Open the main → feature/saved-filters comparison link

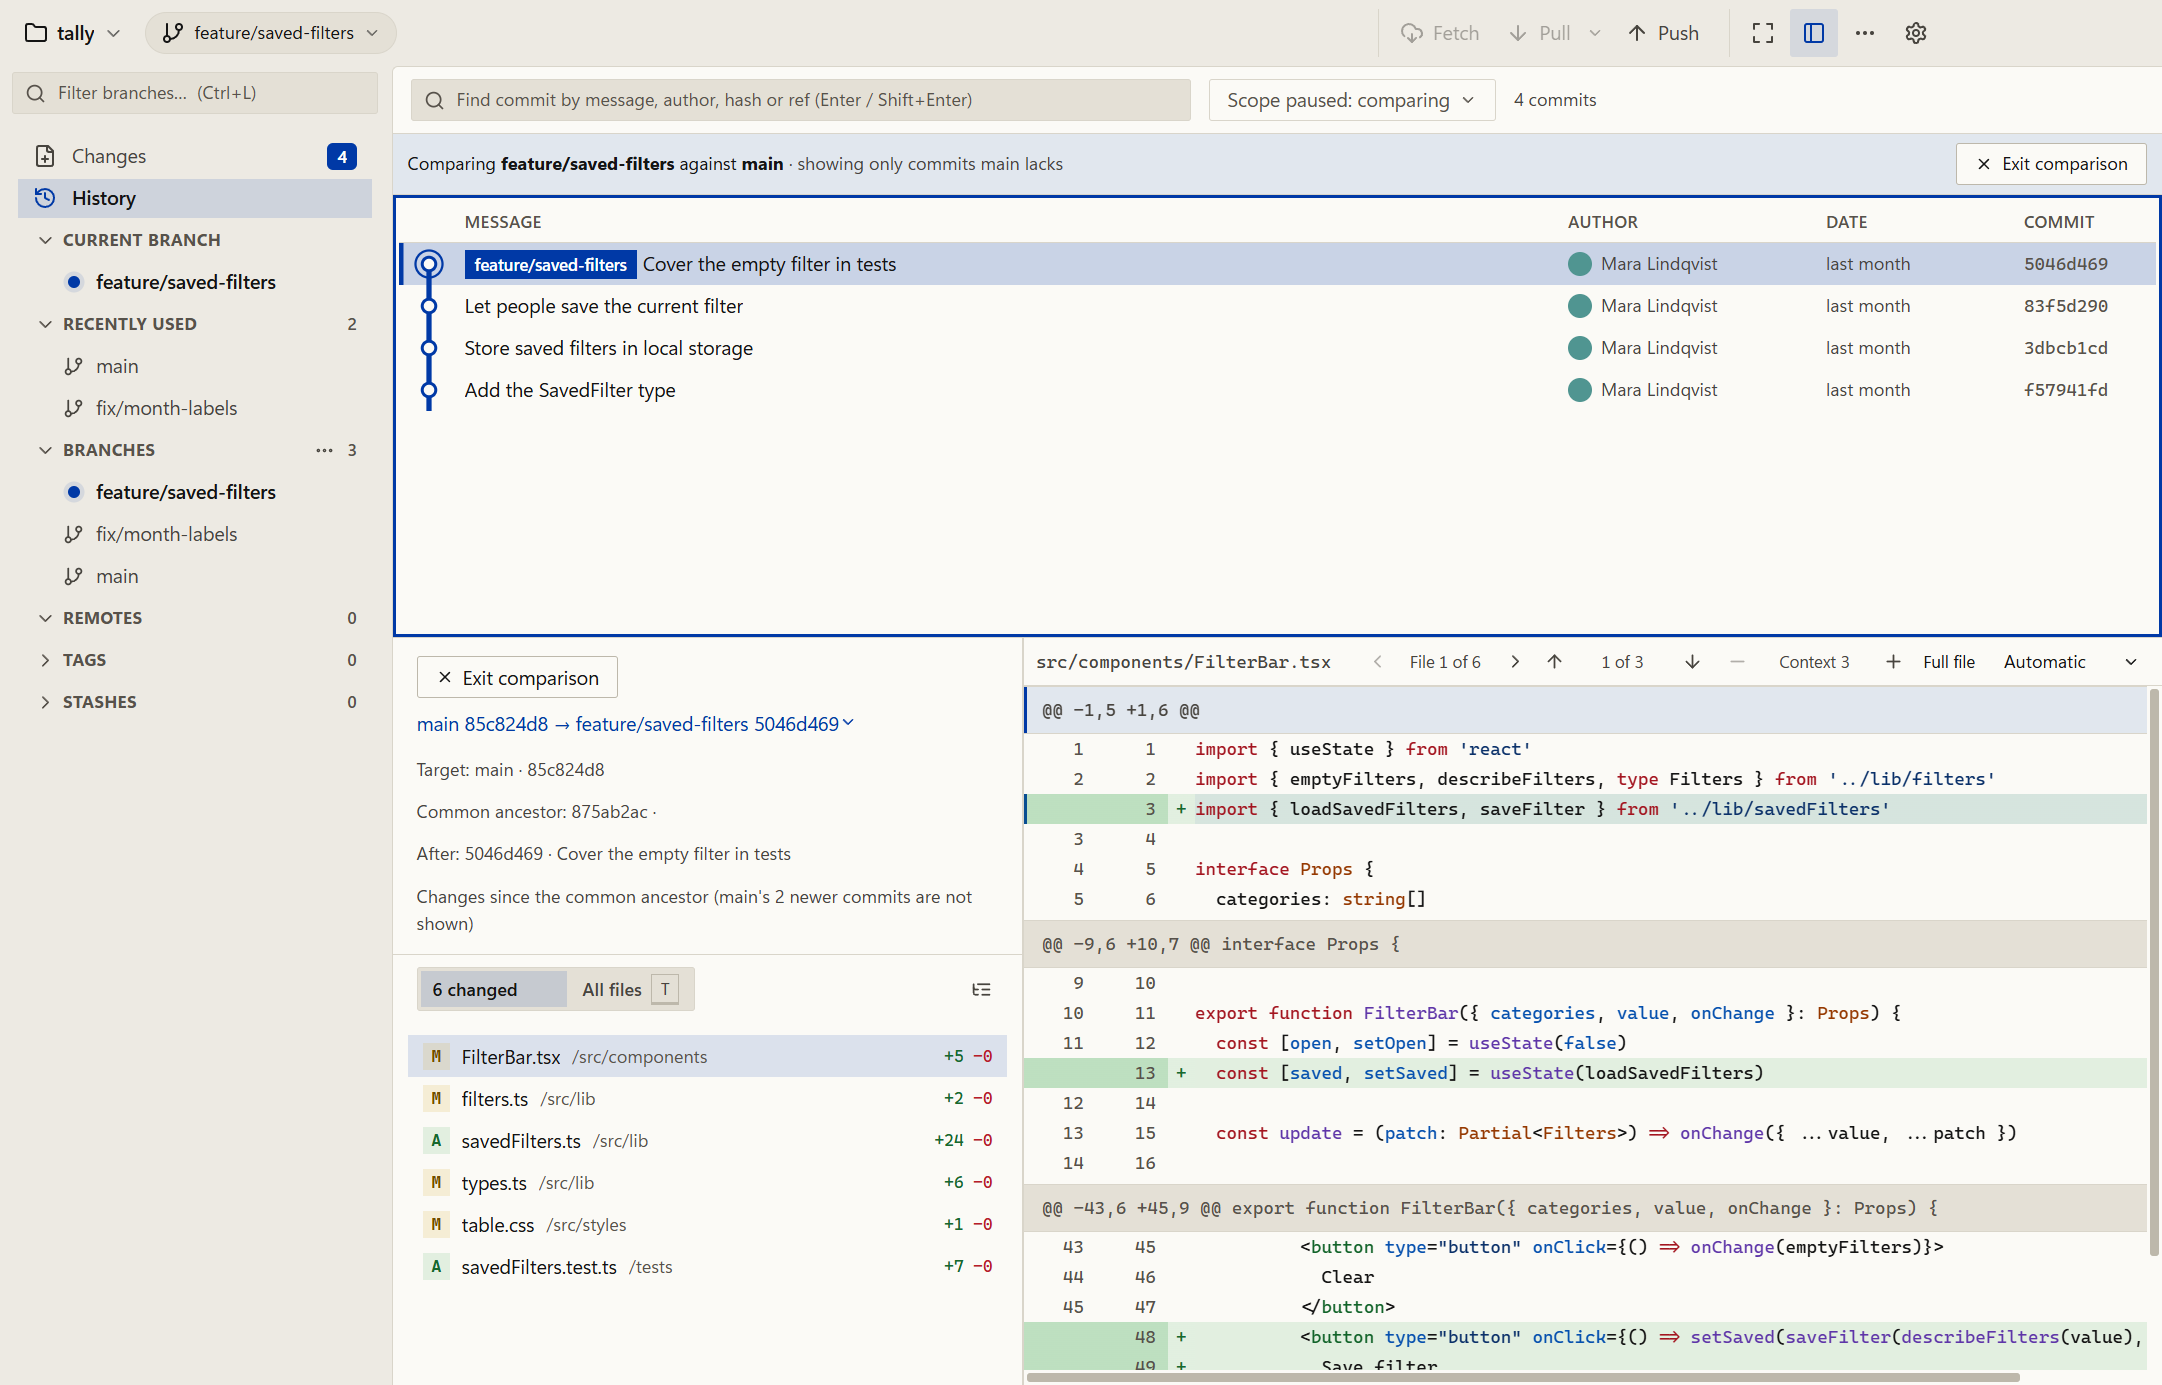click(635, 724)
